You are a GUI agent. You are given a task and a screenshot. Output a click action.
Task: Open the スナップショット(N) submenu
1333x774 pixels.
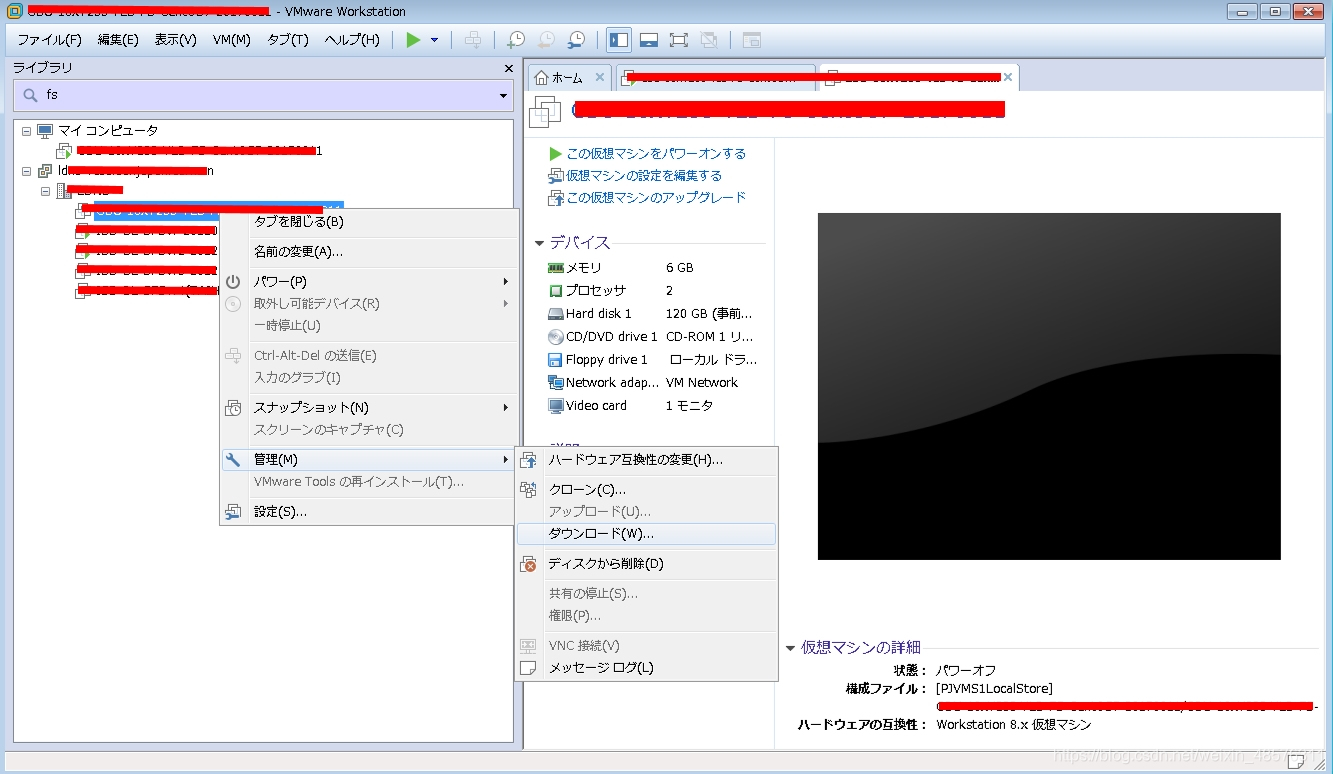pyautogui.click(x=369, y=408)
